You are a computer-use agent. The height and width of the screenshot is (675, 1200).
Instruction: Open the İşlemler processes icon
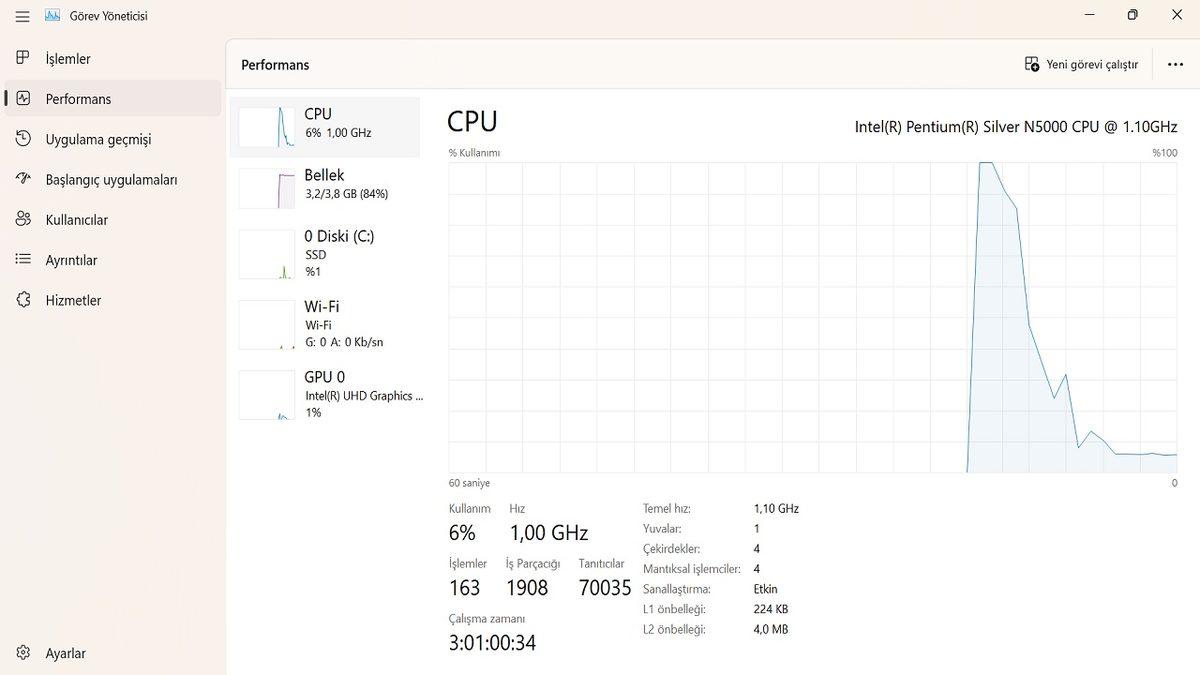pyautogui.click(x=23, y=58)
